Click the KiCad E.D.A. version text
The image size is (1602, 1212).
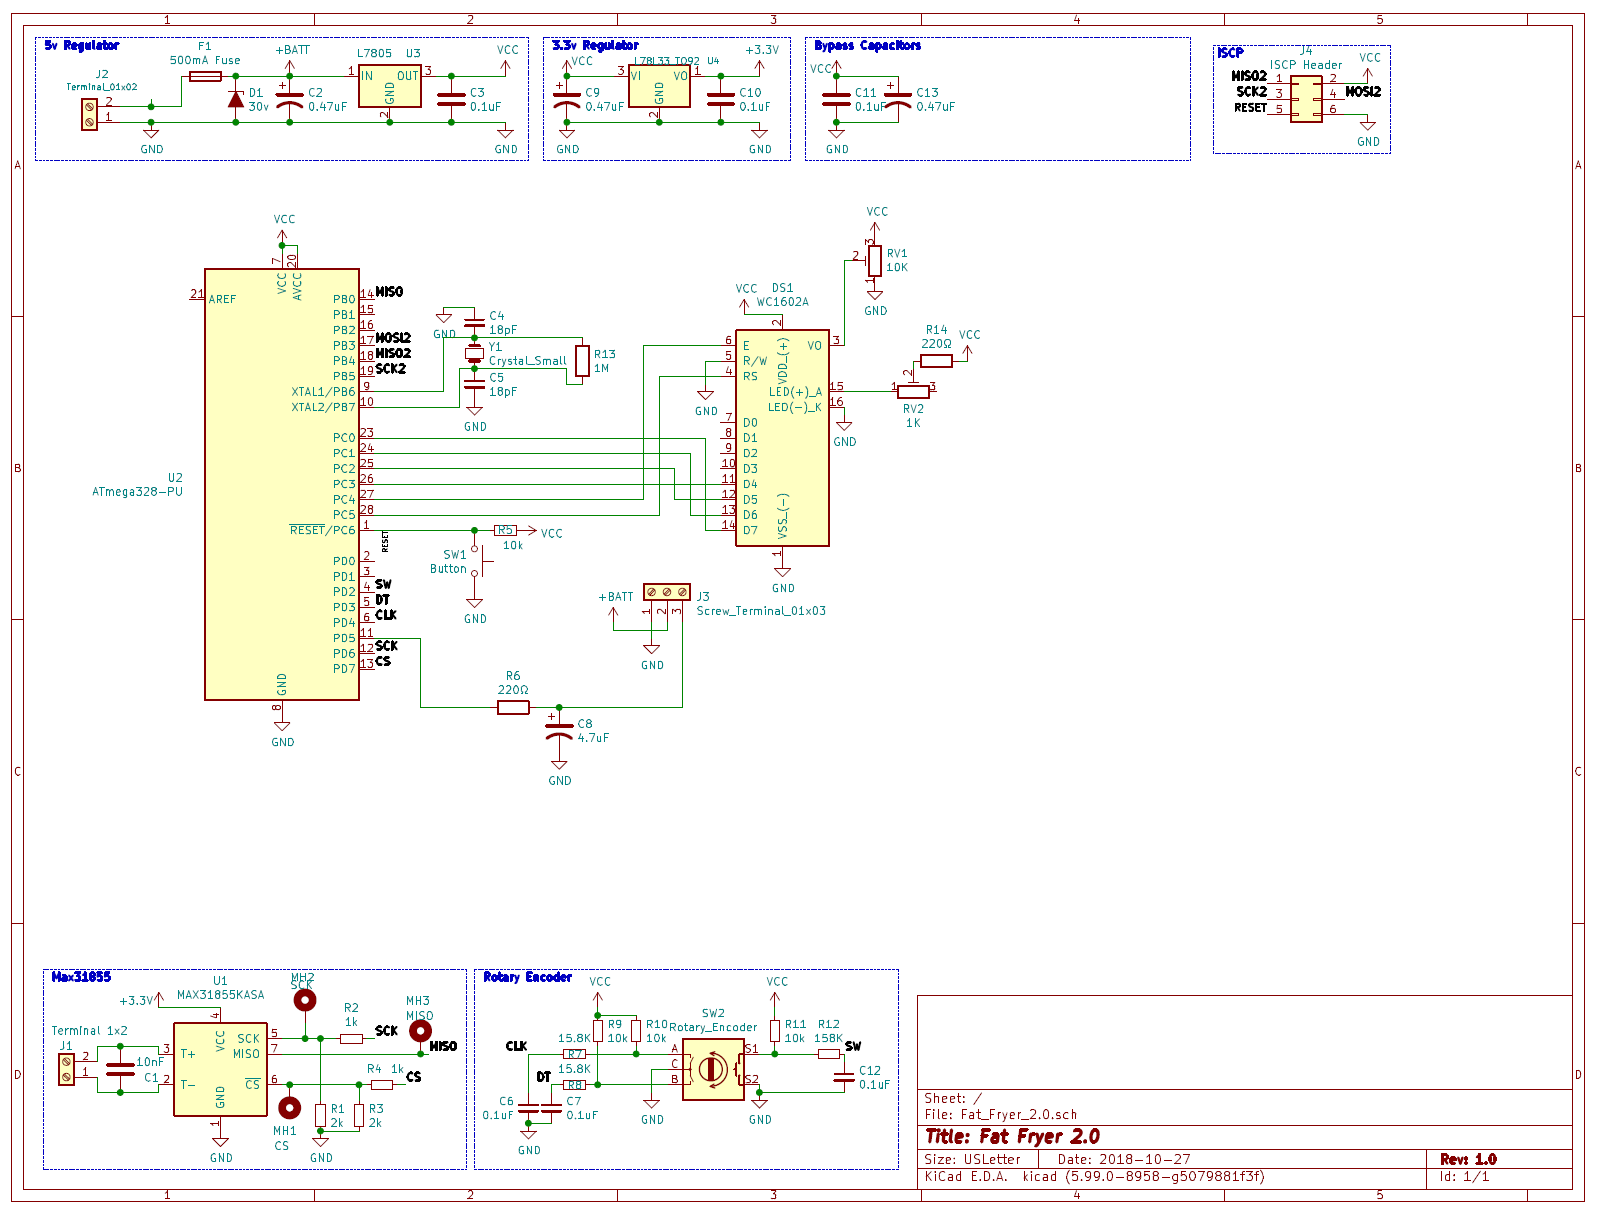click(1094, 1176)
